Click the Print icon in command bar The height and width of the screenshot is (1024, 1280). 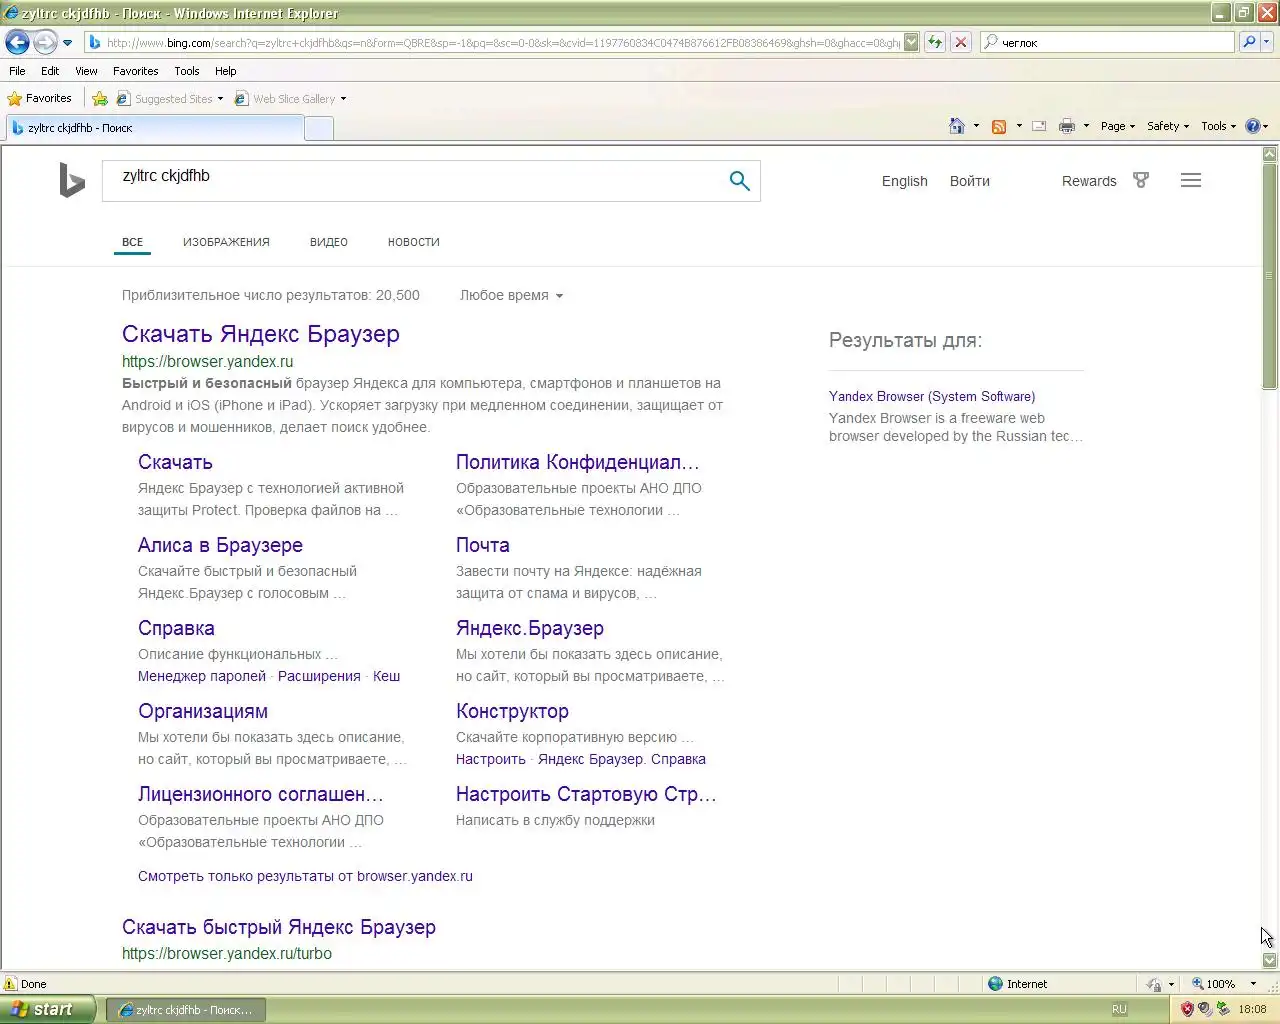point(1067,126)
